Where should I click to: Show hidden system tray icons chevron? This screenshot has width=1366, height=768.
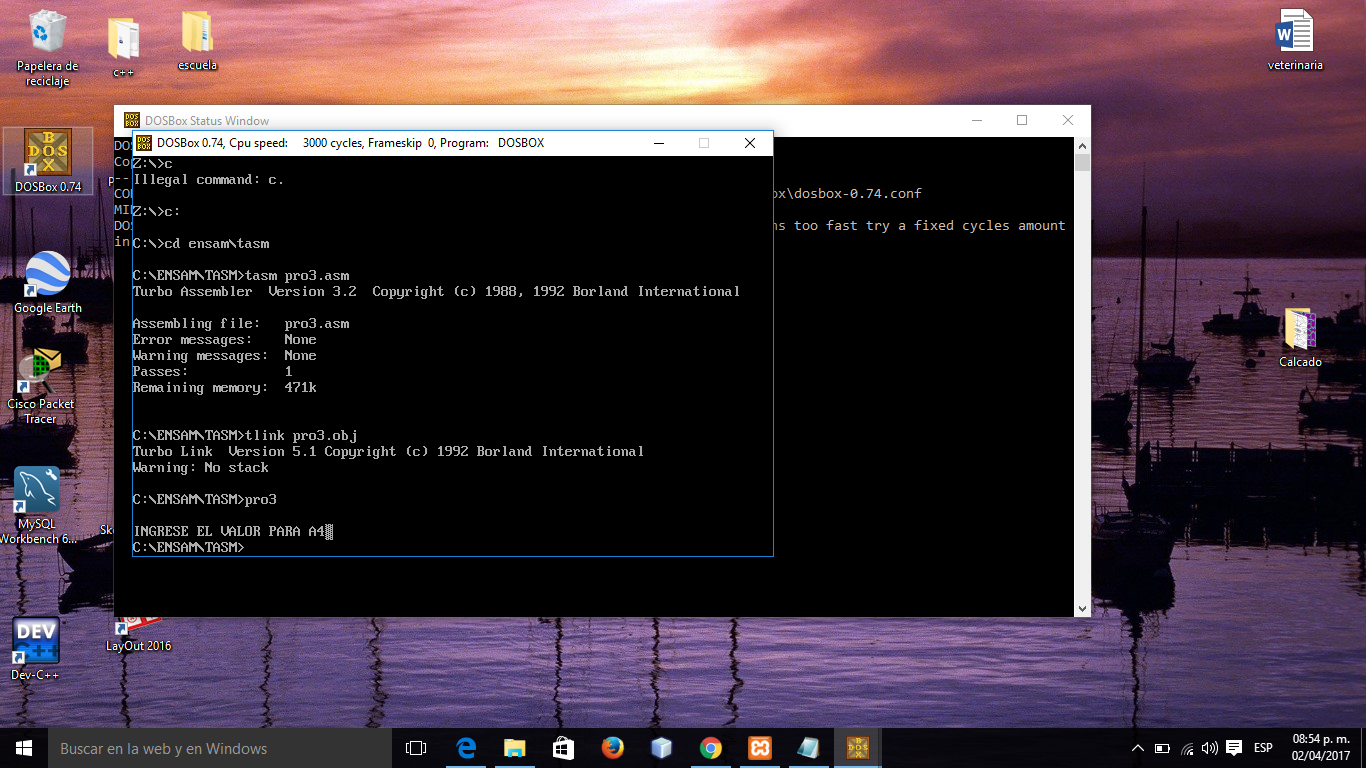pos(1137,748)
